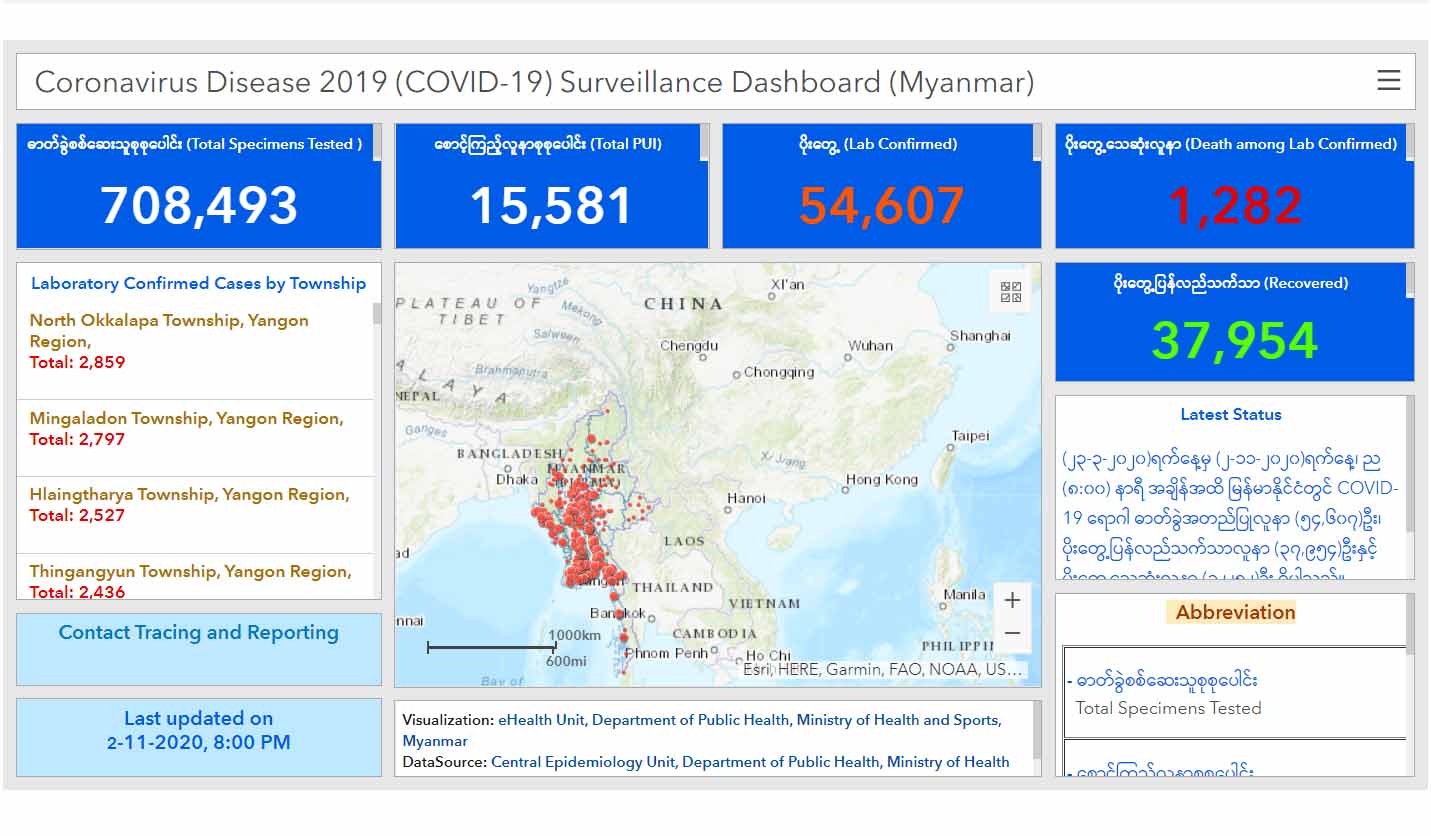Click the township list scrollbar

tap(377, 450)
